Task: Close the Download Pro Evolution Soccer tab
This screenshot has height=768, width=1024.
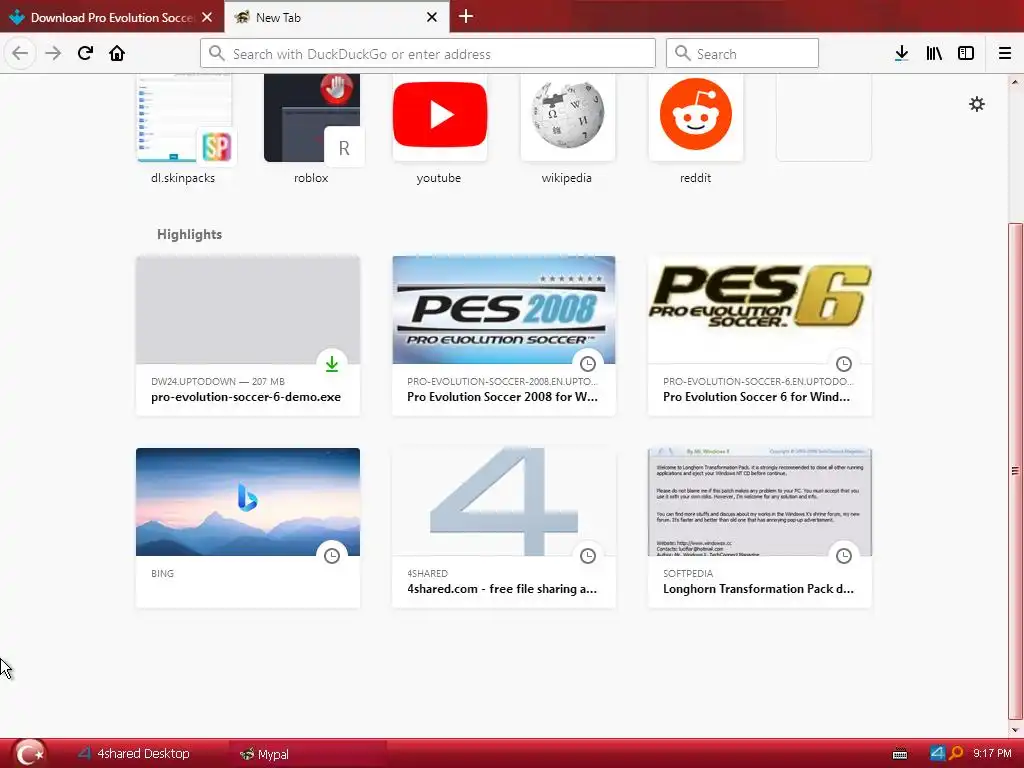Action: (207, 17)
